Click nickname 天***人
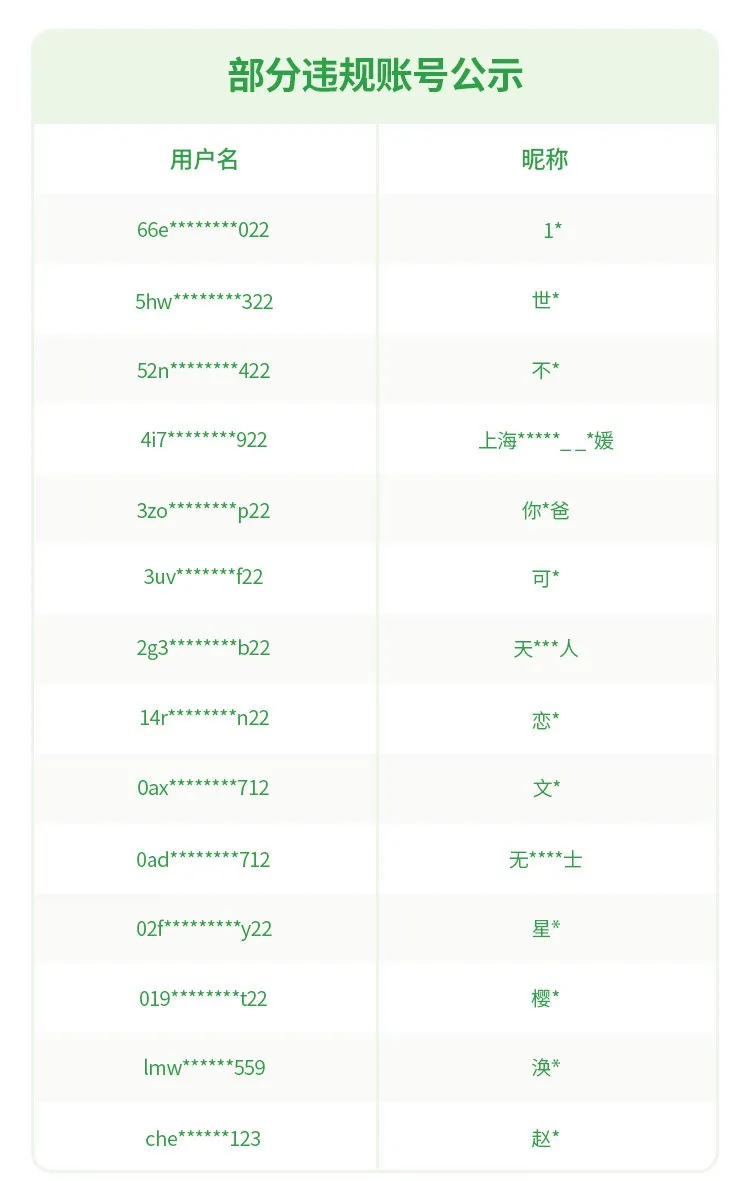The image size is (750, 1181). (546, 648)
